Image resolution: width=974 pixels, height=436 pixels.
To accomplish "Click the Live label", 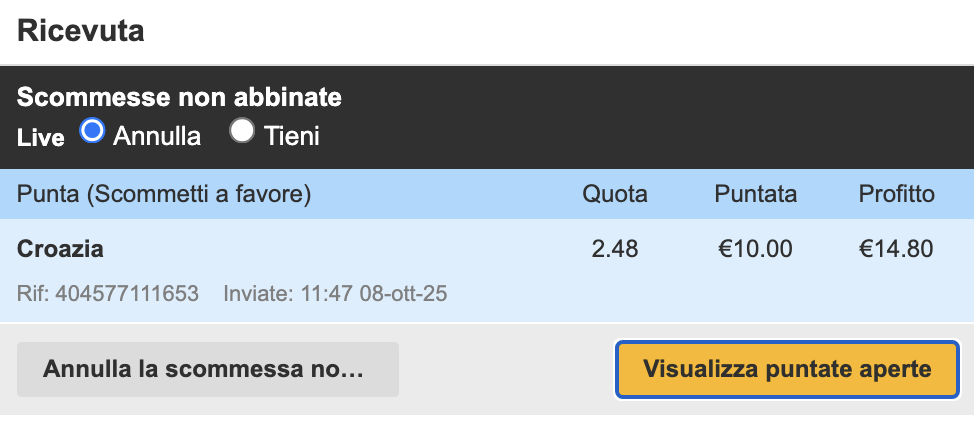I will tap(41, 137).
